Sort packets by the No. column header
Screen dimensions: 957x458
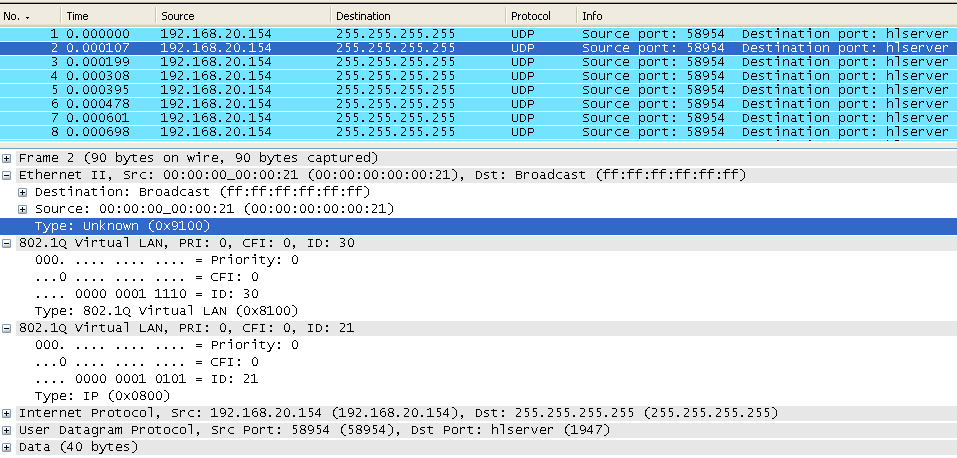tap(31, 16)
